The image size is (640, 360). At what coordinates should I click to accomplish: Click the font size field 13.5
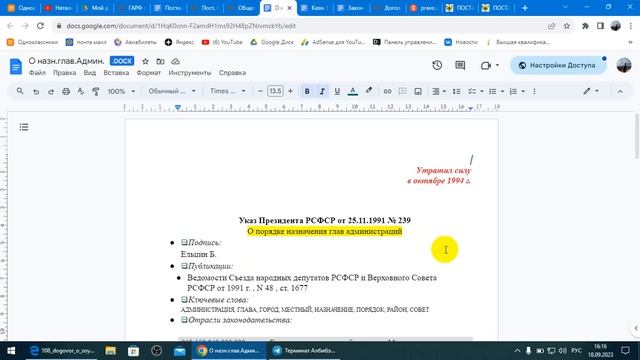(x=275, y=91)
